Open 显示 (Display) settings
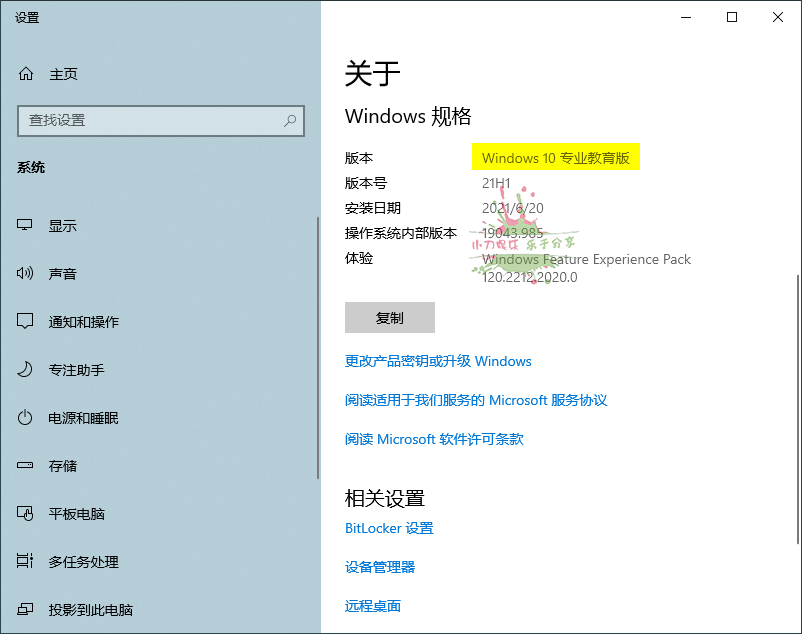 pyautogui.click(x=62, y=225)
